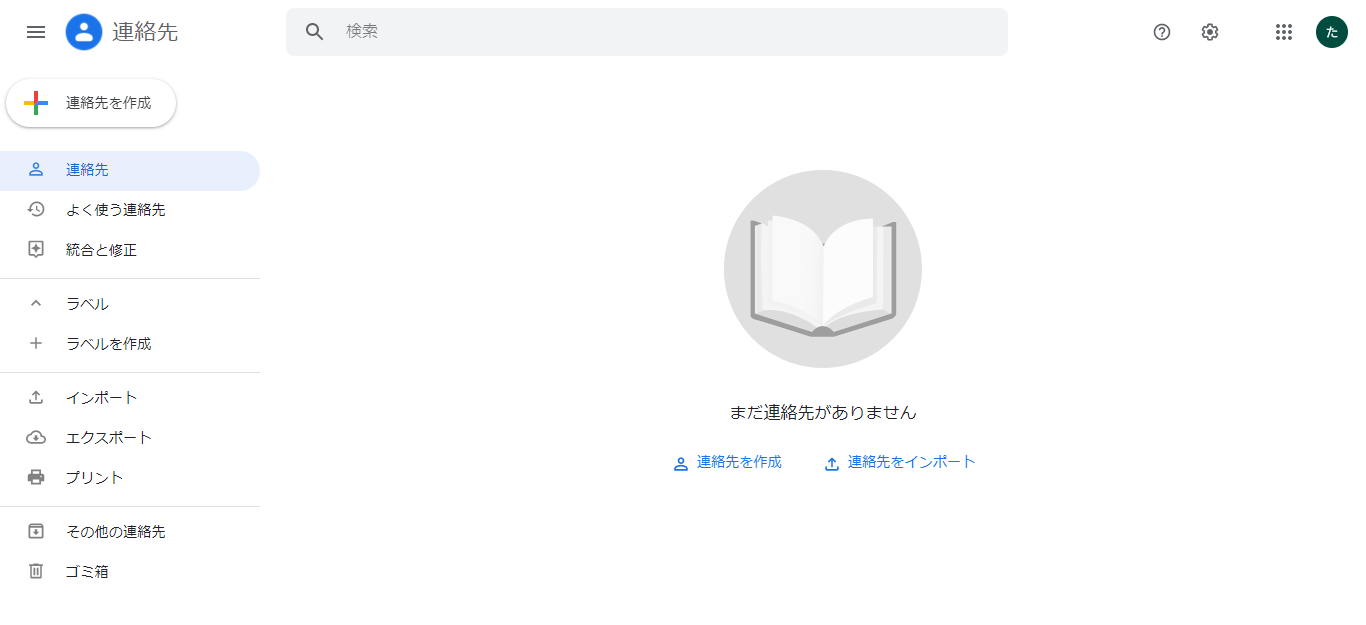This screenshot has height=625, width=1366.
Task: Click the merge and fix icon
Action: [x=36, y=250]
